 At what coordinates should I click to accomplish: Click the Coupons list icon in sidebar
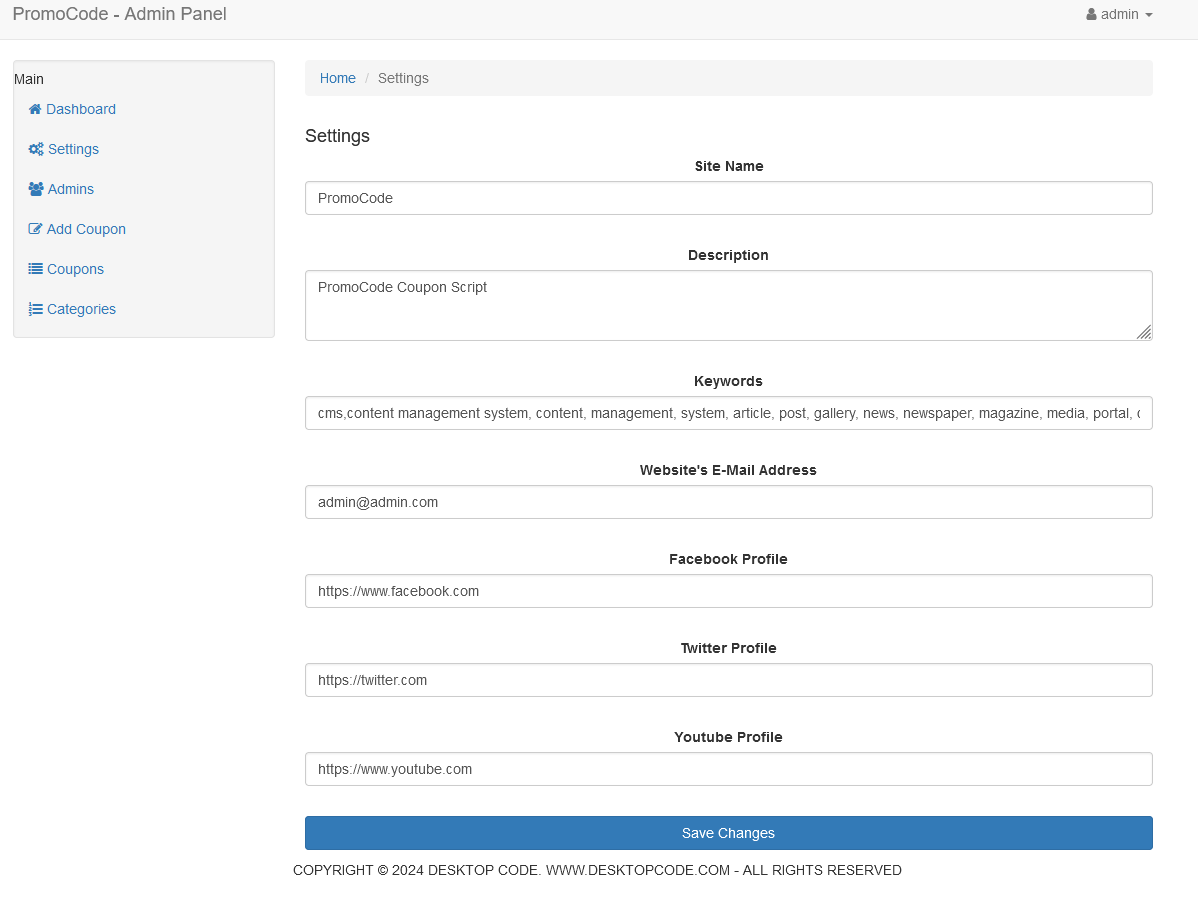pos(36,269)
